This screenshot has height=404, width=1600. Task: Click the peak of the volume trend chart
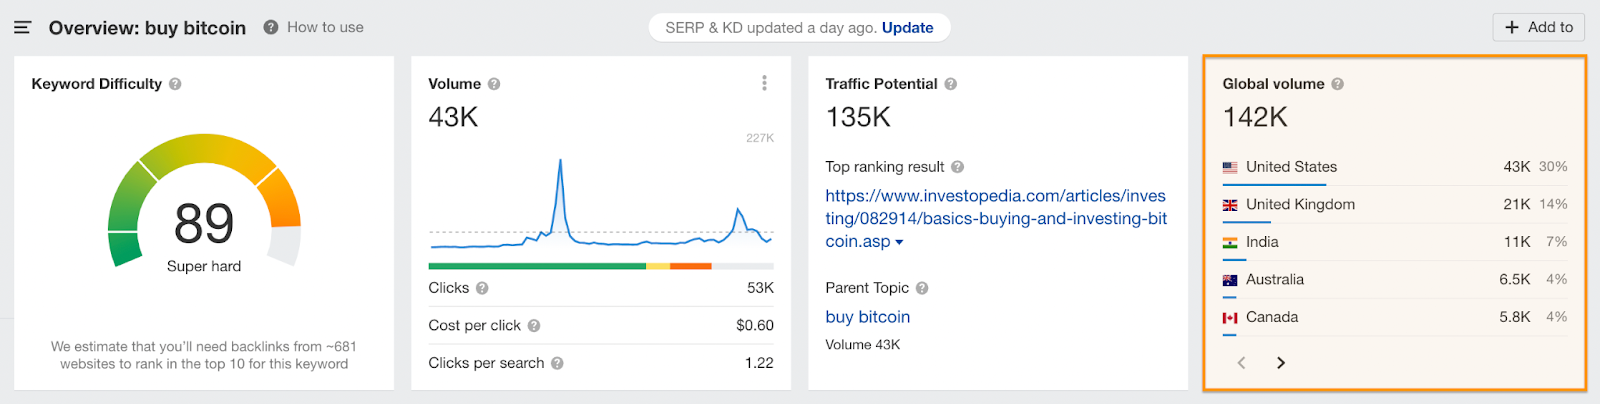click(x=560, y=161)
